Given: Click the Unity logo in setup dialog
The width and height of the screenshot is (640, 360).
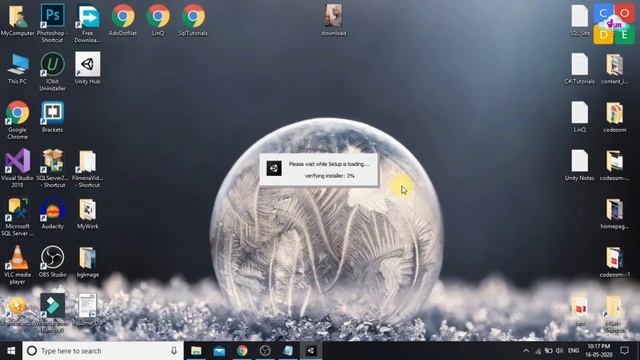Looking at the screenshot, I should pyautogui.click(x=274, y=168).
